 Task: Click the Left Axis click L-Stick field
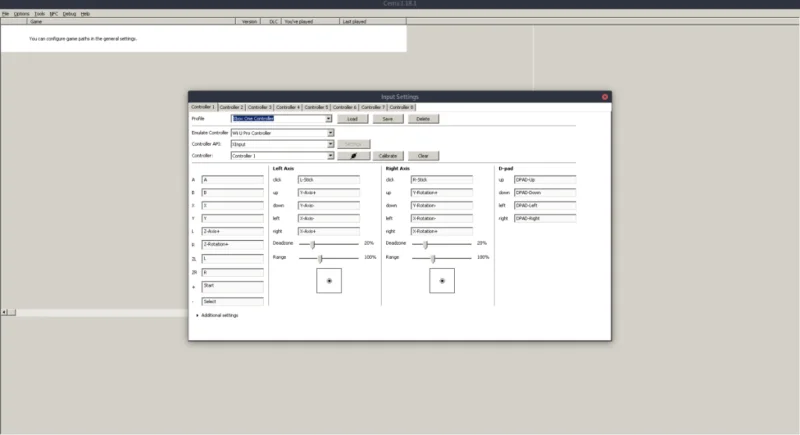329,180
